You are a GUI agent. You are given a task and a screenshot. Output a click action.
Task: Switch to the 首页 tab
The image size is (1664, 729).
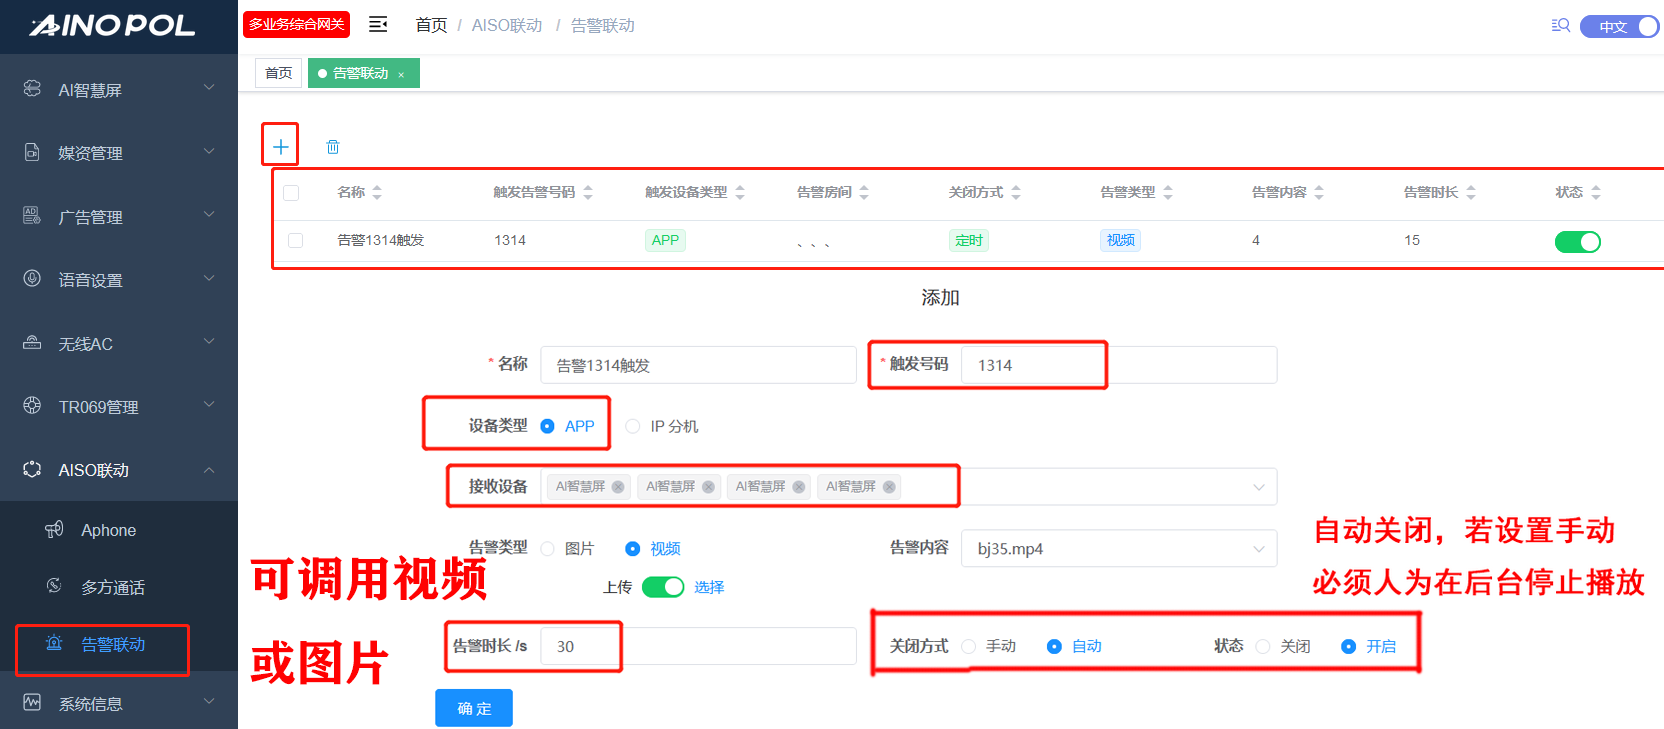point(278,73)
